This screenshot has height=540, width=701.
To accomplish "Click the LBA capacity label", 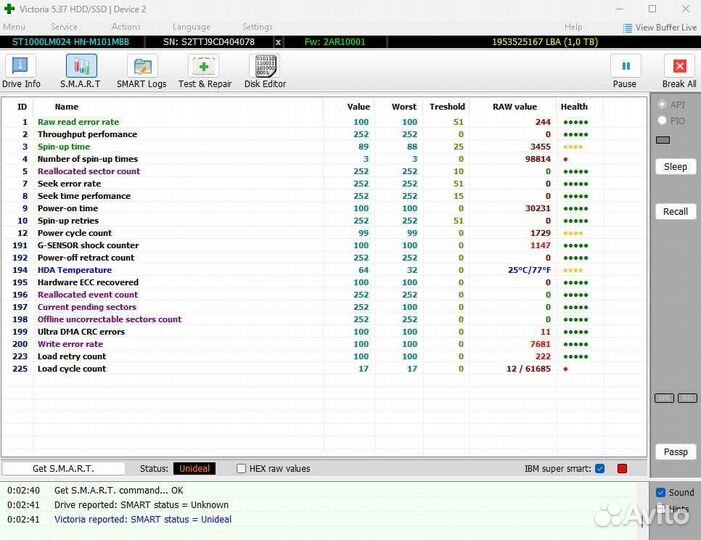I will click(545, 42).
